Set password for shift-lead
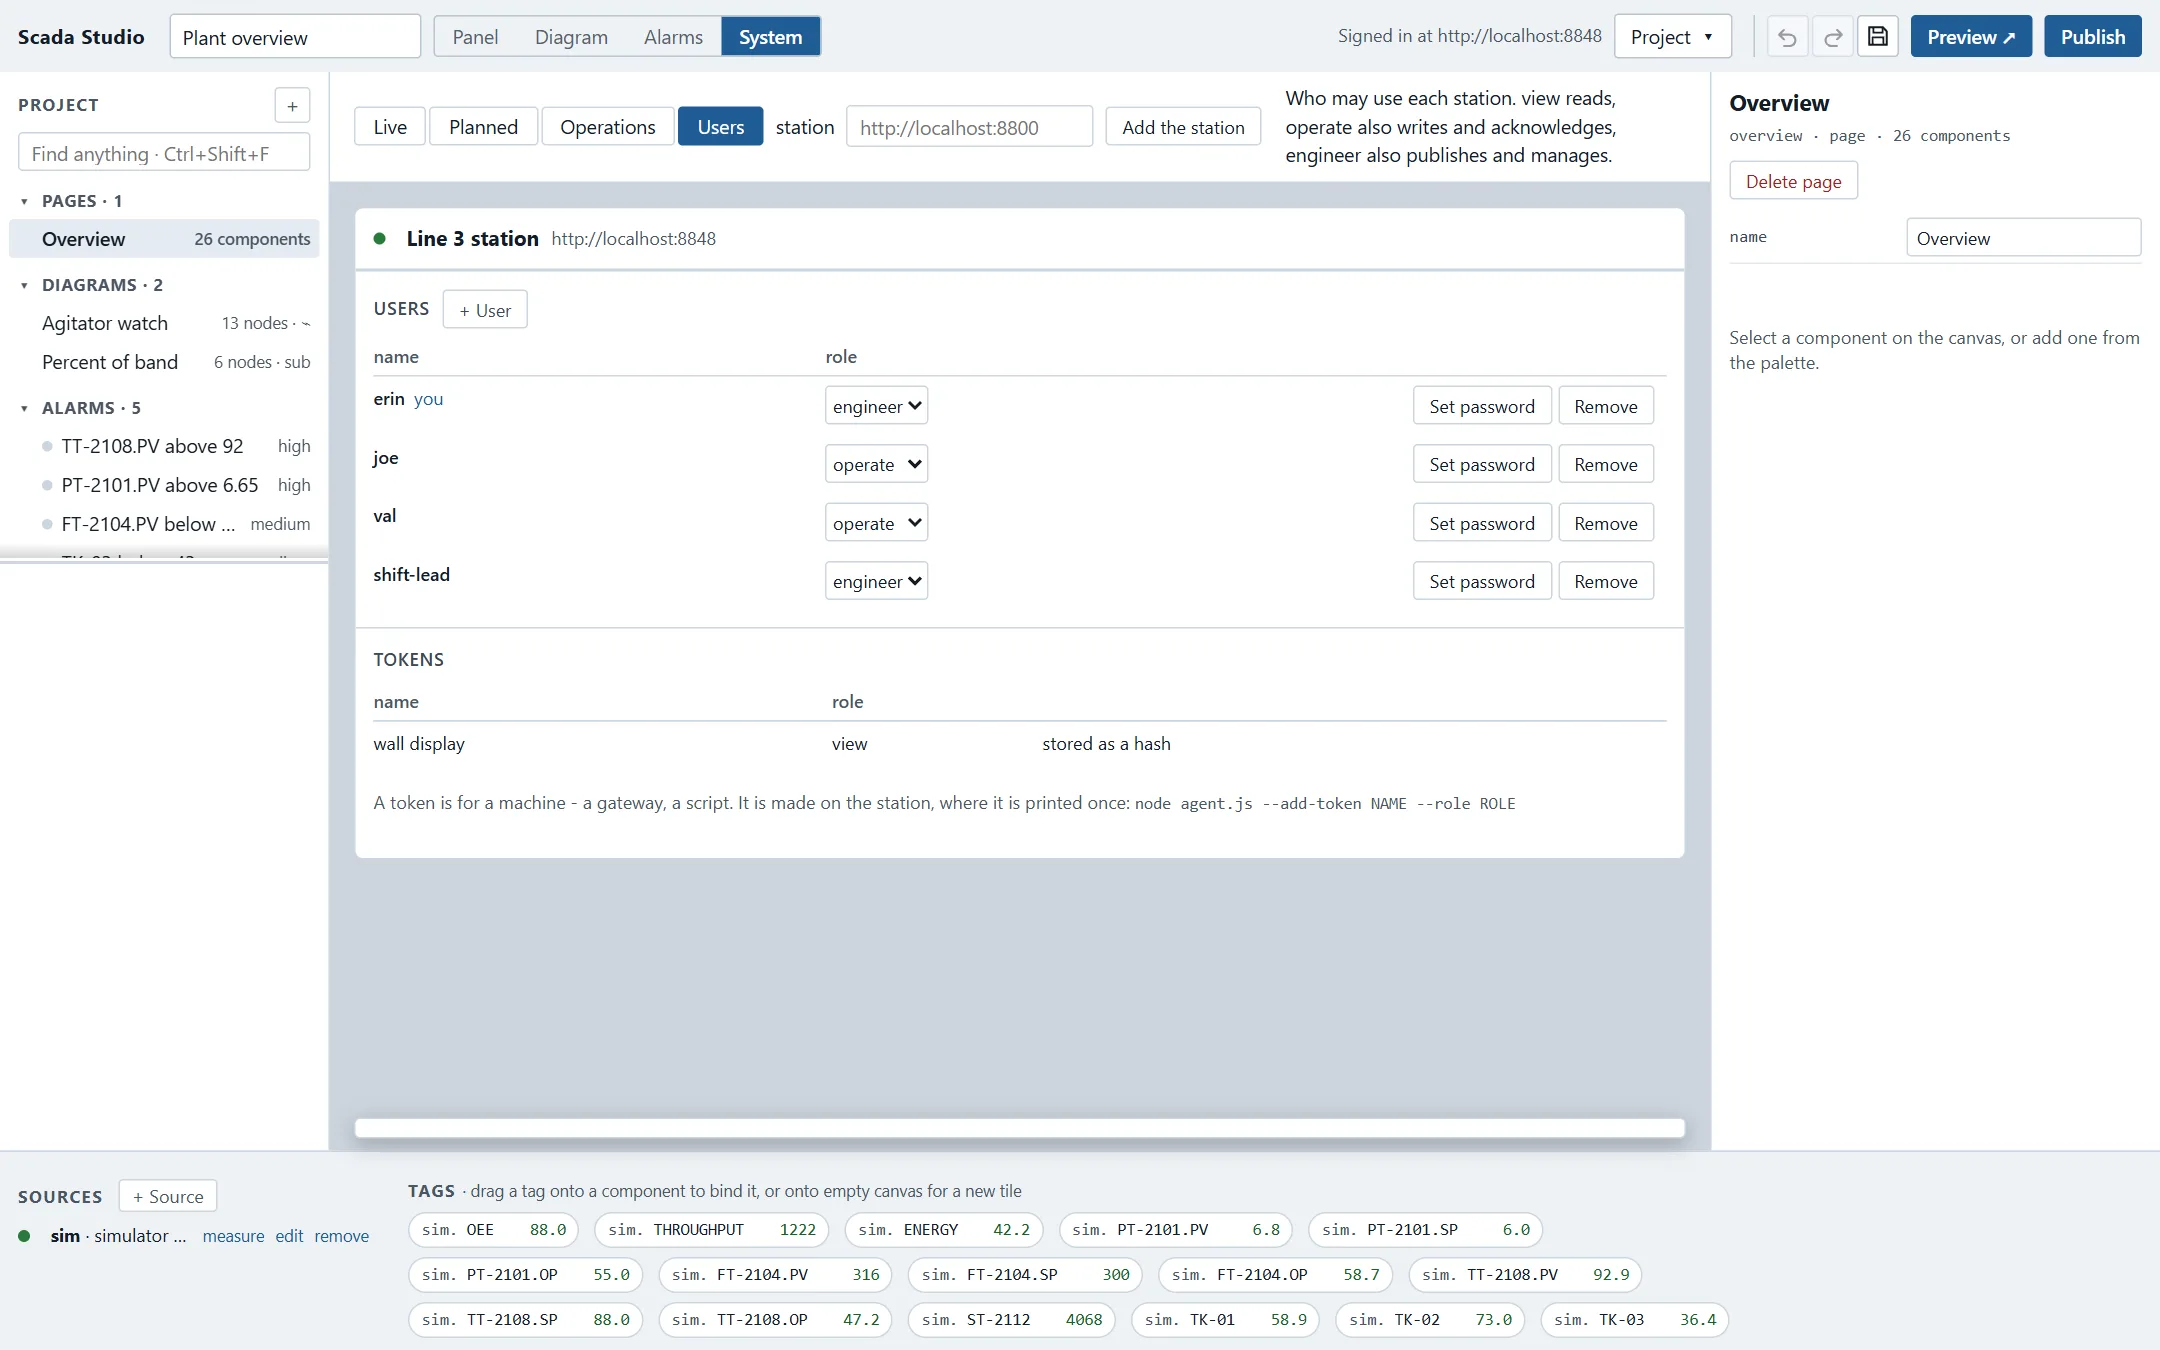This screenshot has width=2160, height=1350. click(1481, 581)
